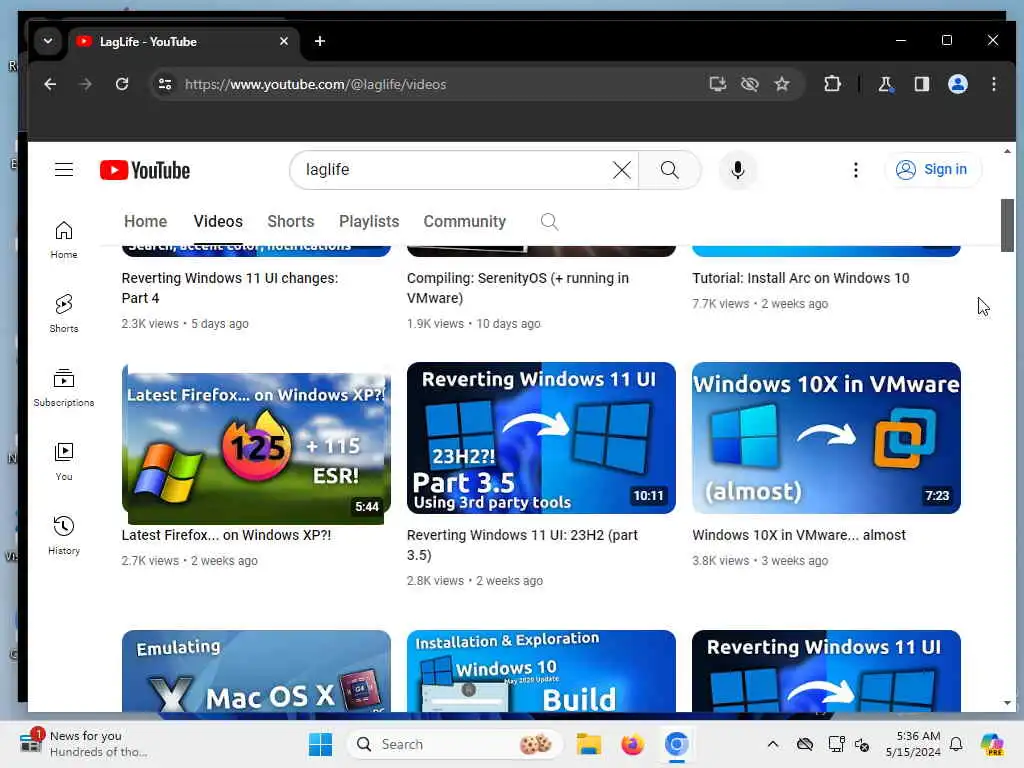Open Tutorial: Install Arc on Windows 10
Viewport: 1024px width, 768px height.
(x=801, y=278)
